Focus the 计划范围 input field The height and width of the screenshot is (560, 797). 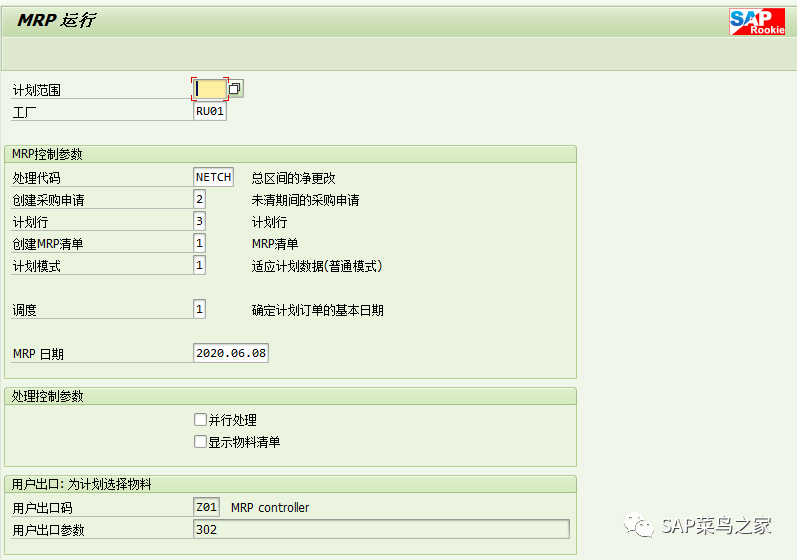[210, 89]
